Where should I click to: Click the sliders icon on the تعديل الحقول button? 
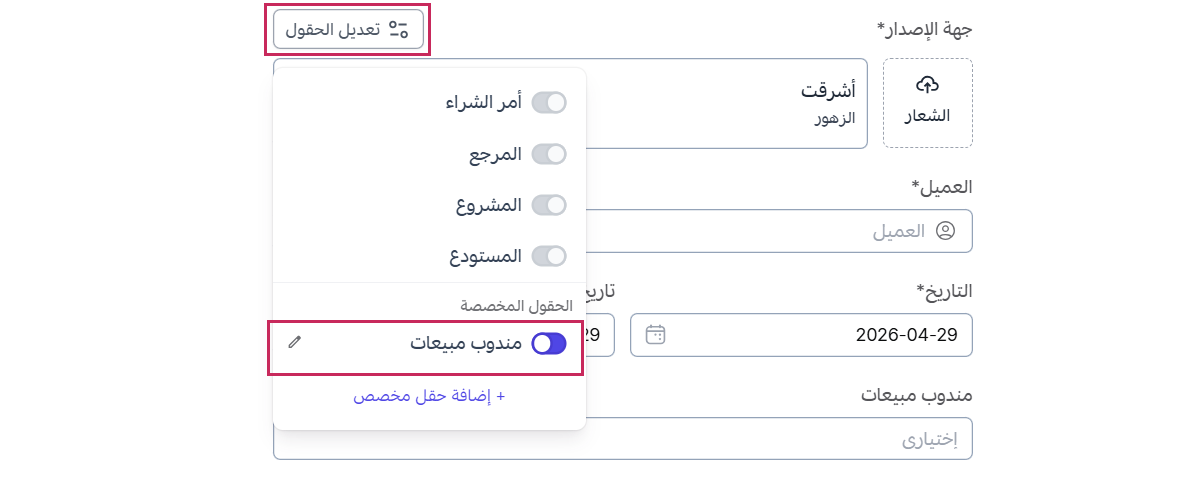pyautogui.click(x=399, y=29)
